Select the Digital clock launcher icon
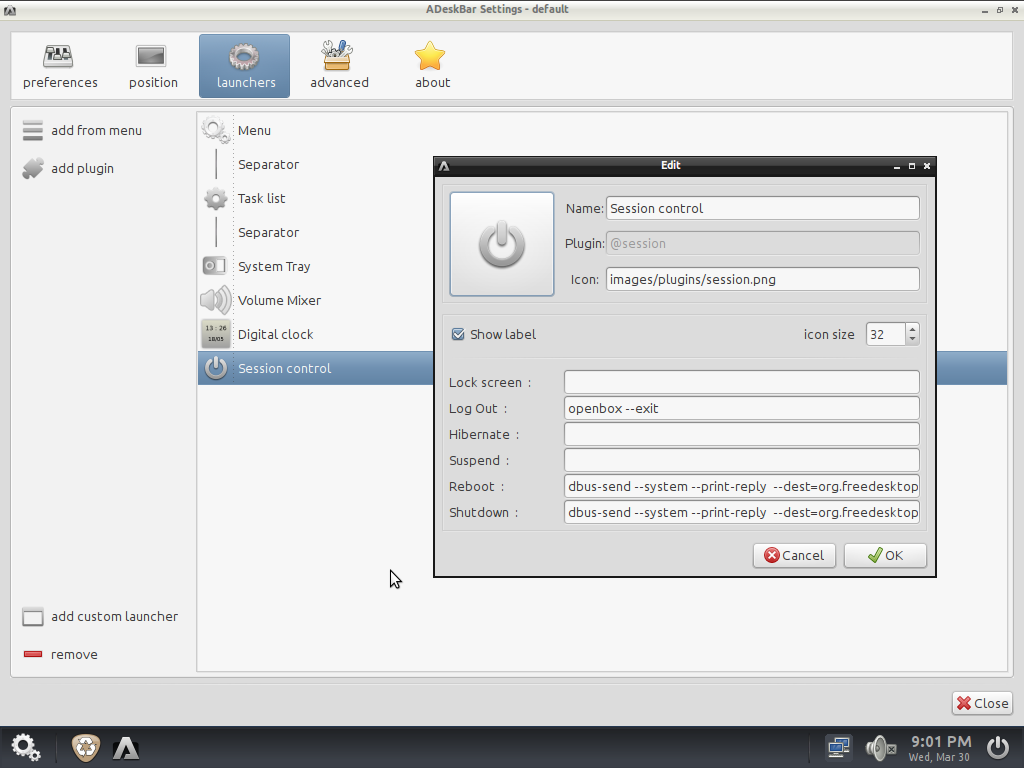Screen dimensions: 1024x768 215,334
